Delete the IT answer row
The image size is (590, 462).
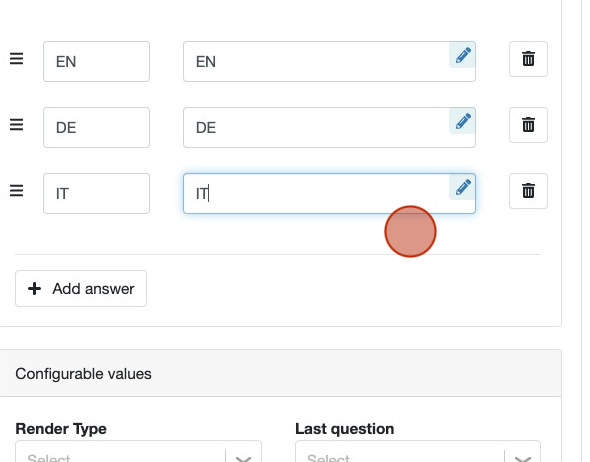pyautogui.click(x=528, y=191)
